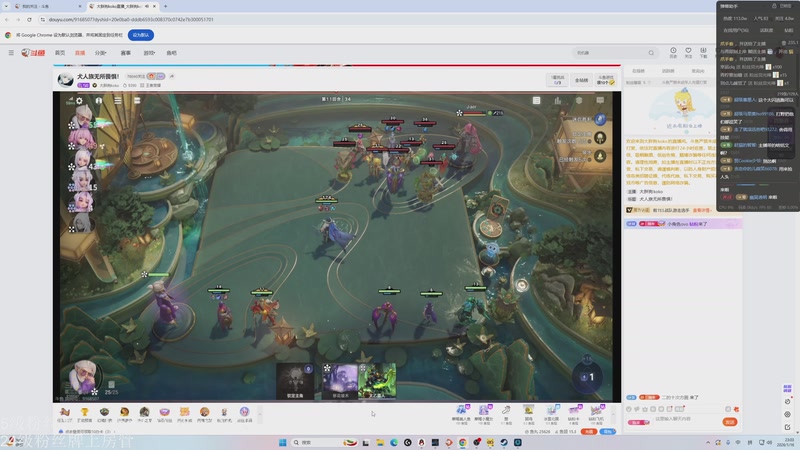Open a new browser tab with plus
The height and width of the screenshot is (450, 800).
(165, 6)
